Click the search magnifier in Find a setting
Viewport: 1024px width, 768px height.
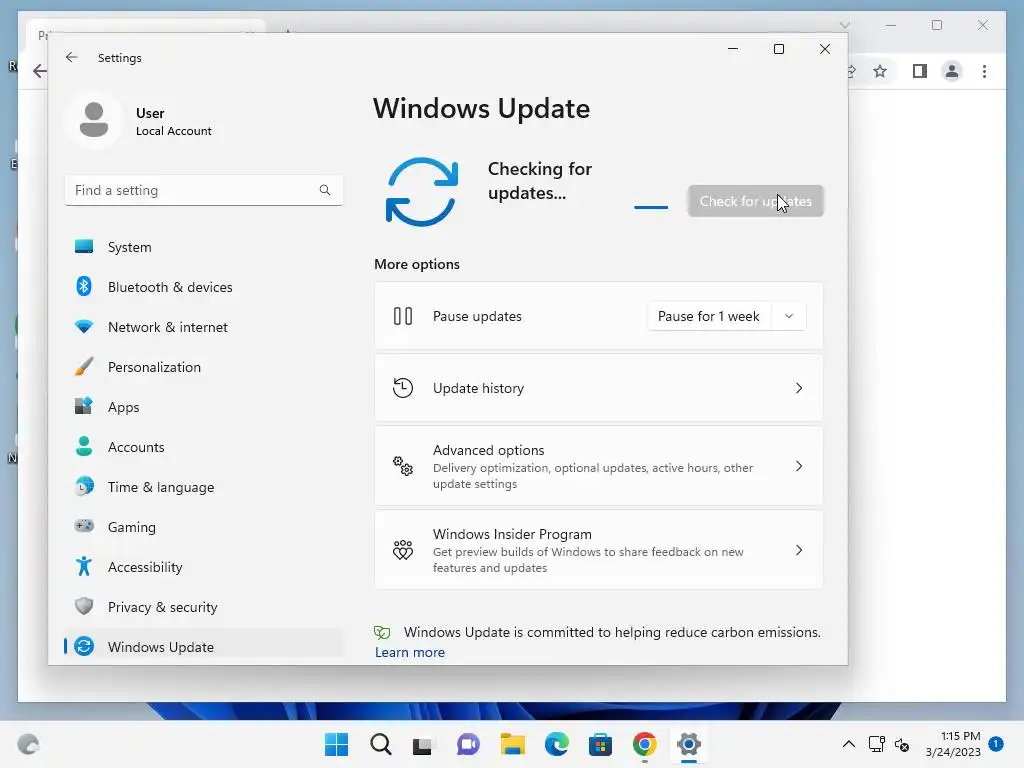325,190
